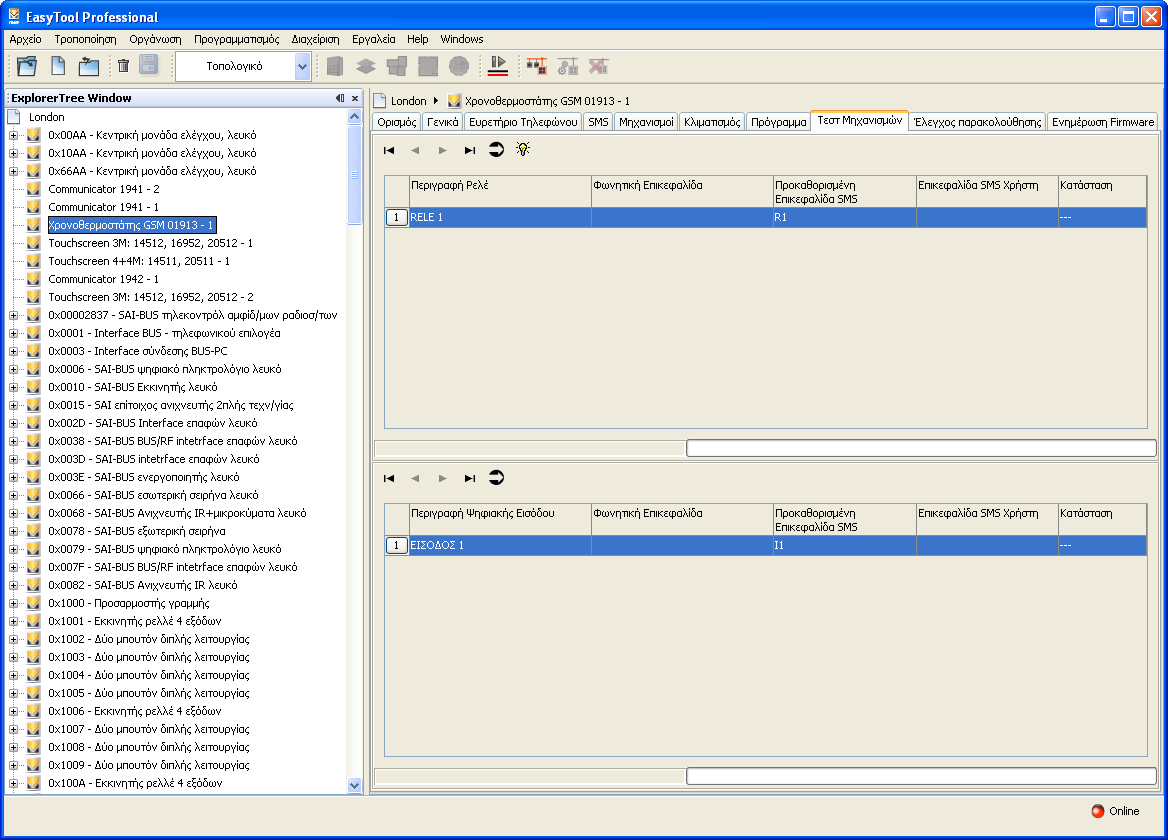Image resolution: width=1168 pixels, height=840 pixels.
Task: Open the Αρχείο menu
Action: coord(25,39)
